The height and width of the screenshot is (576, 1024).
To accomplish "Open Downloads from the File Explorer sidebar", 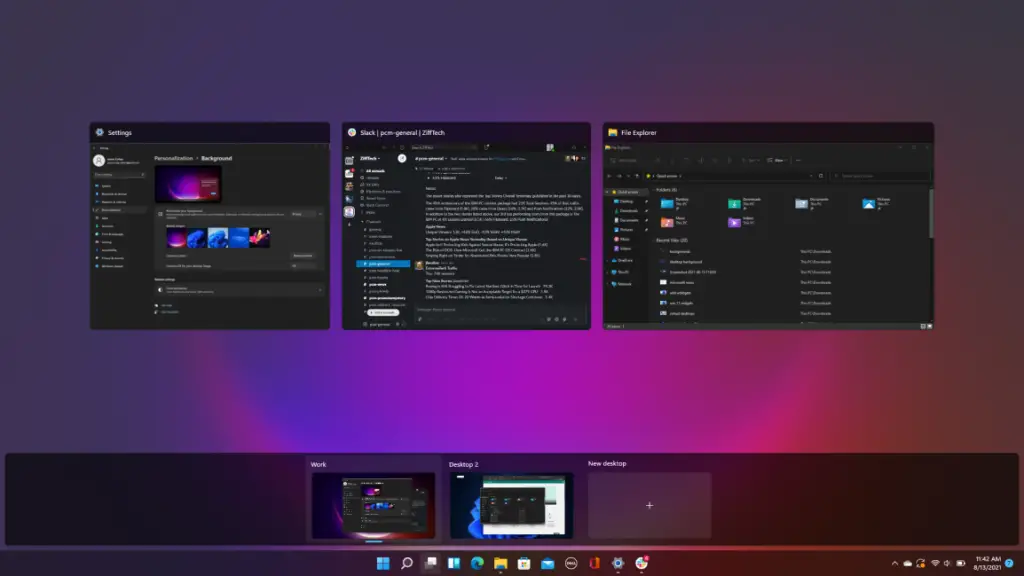I will pos(629,210).
